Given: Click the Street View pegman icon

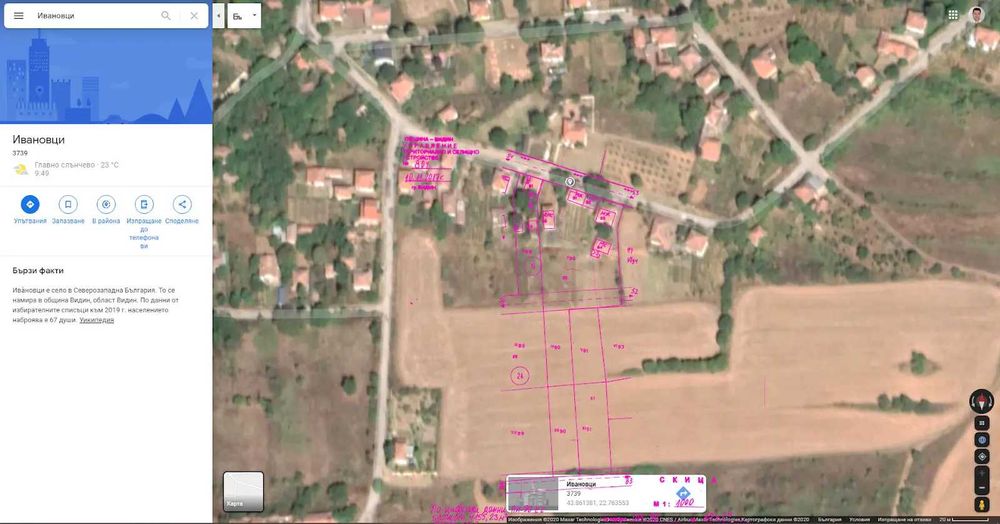Looking at the screenshot, I should tap(982, 505).
